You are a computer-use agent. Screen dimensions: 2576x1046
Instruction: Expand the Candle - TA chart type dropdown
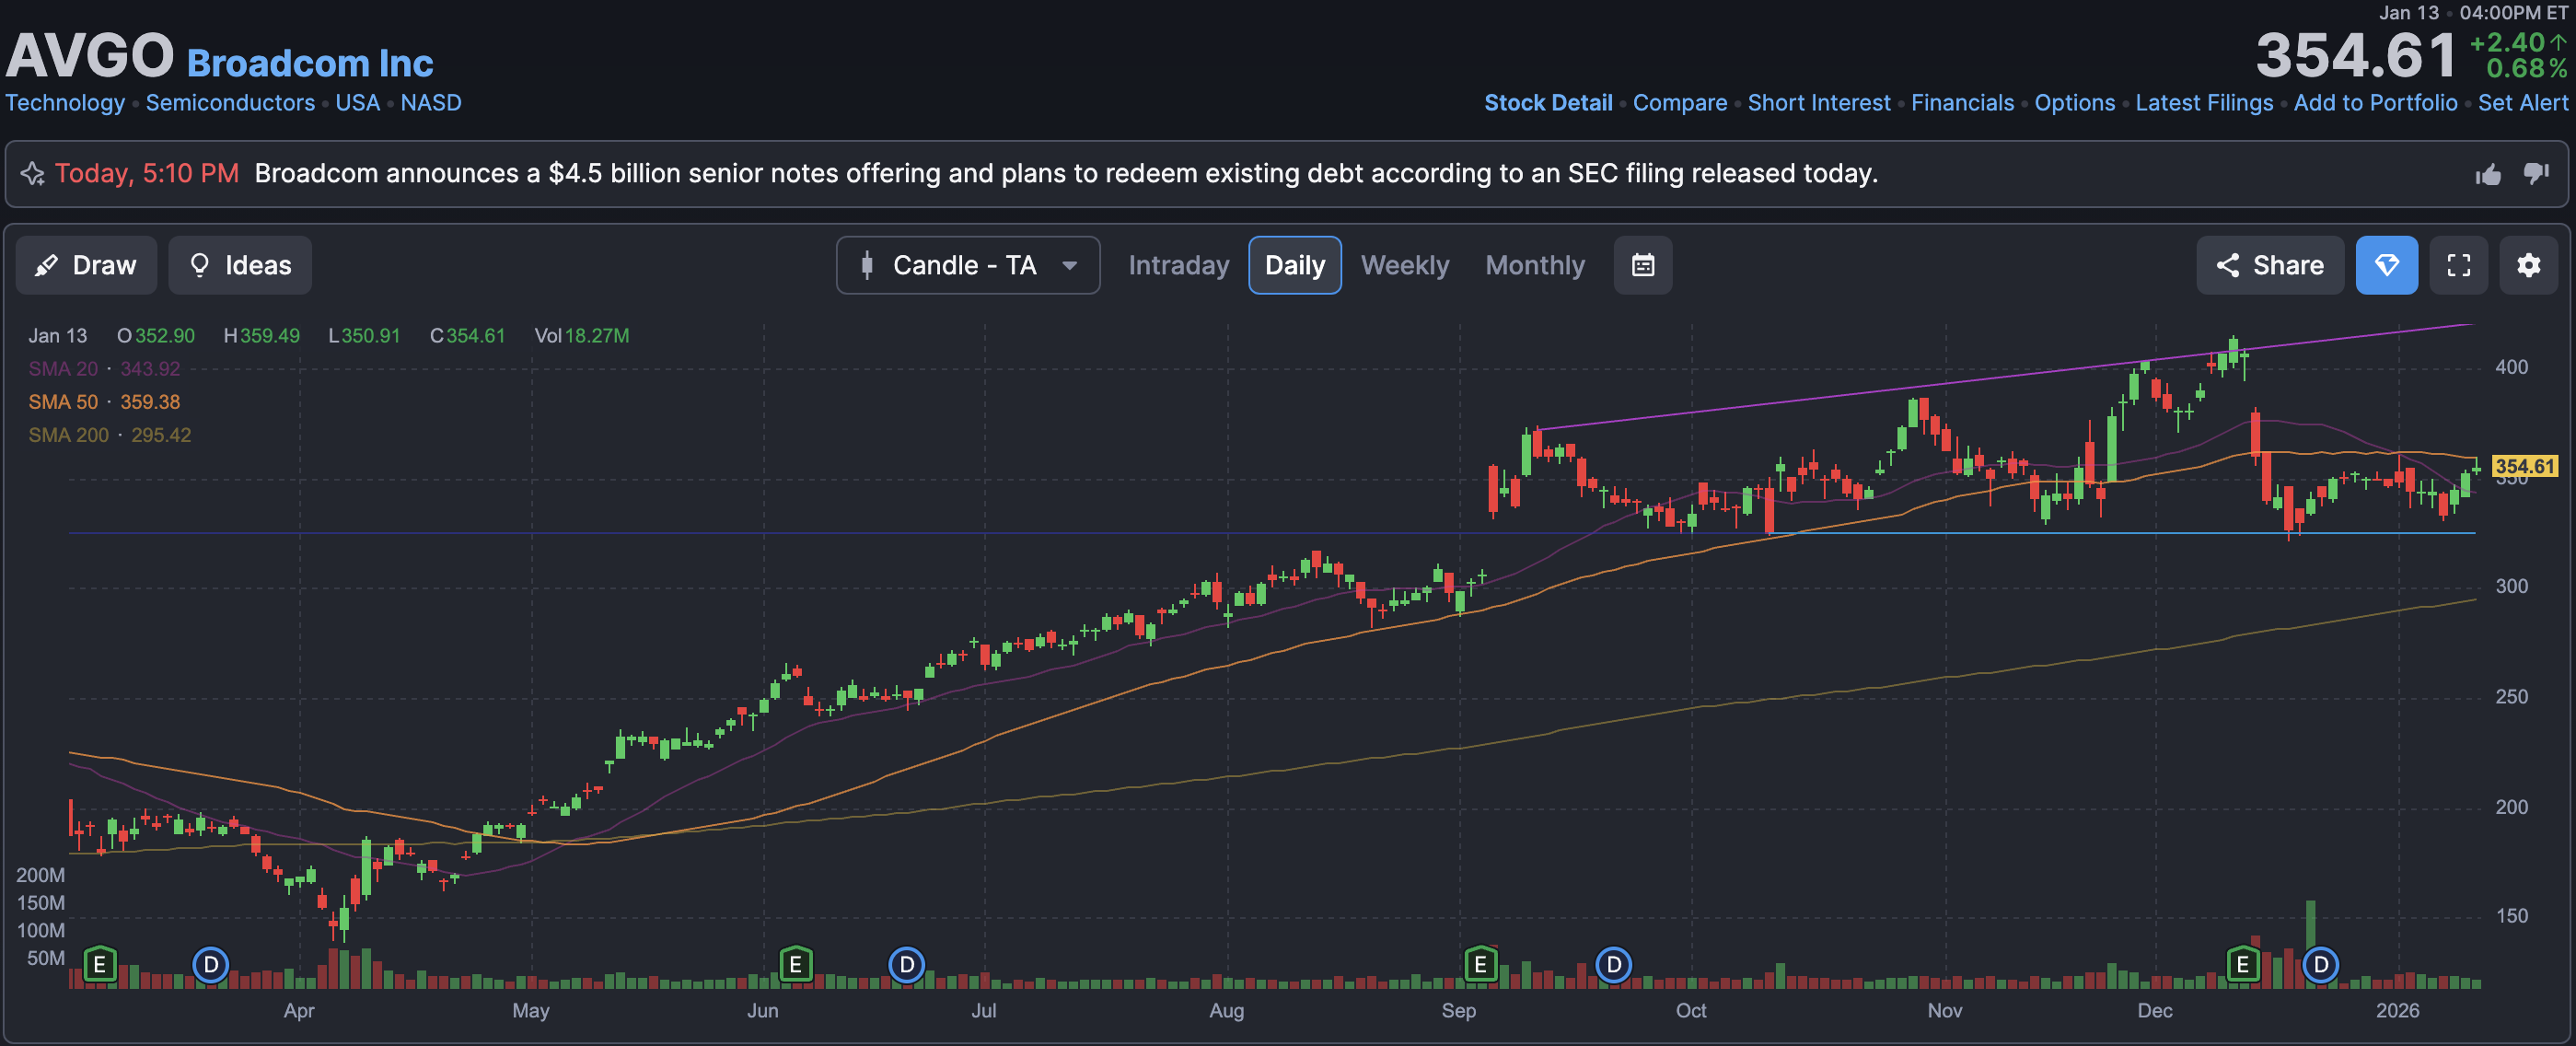[967, 265]
